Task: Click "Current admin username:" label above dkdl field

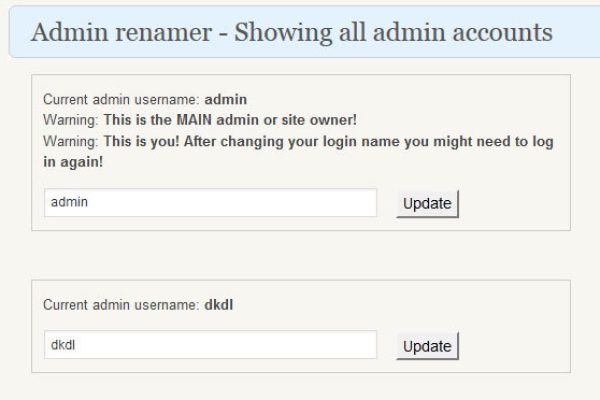Action: point(121,304)
